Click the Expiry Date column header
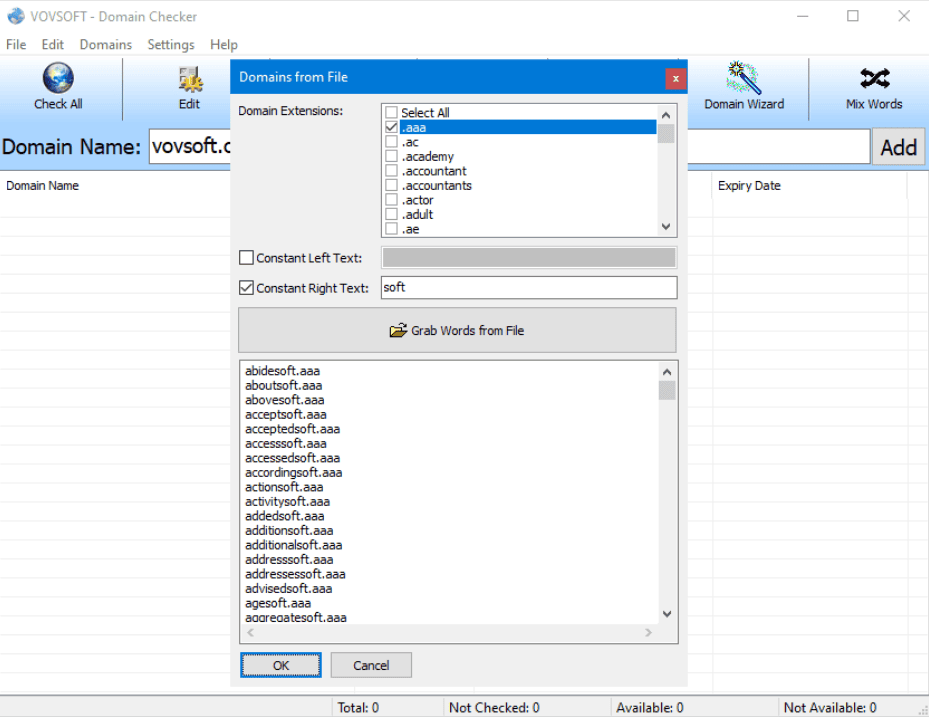This screenshot has height=717, width=929. (x=749, y=185)
